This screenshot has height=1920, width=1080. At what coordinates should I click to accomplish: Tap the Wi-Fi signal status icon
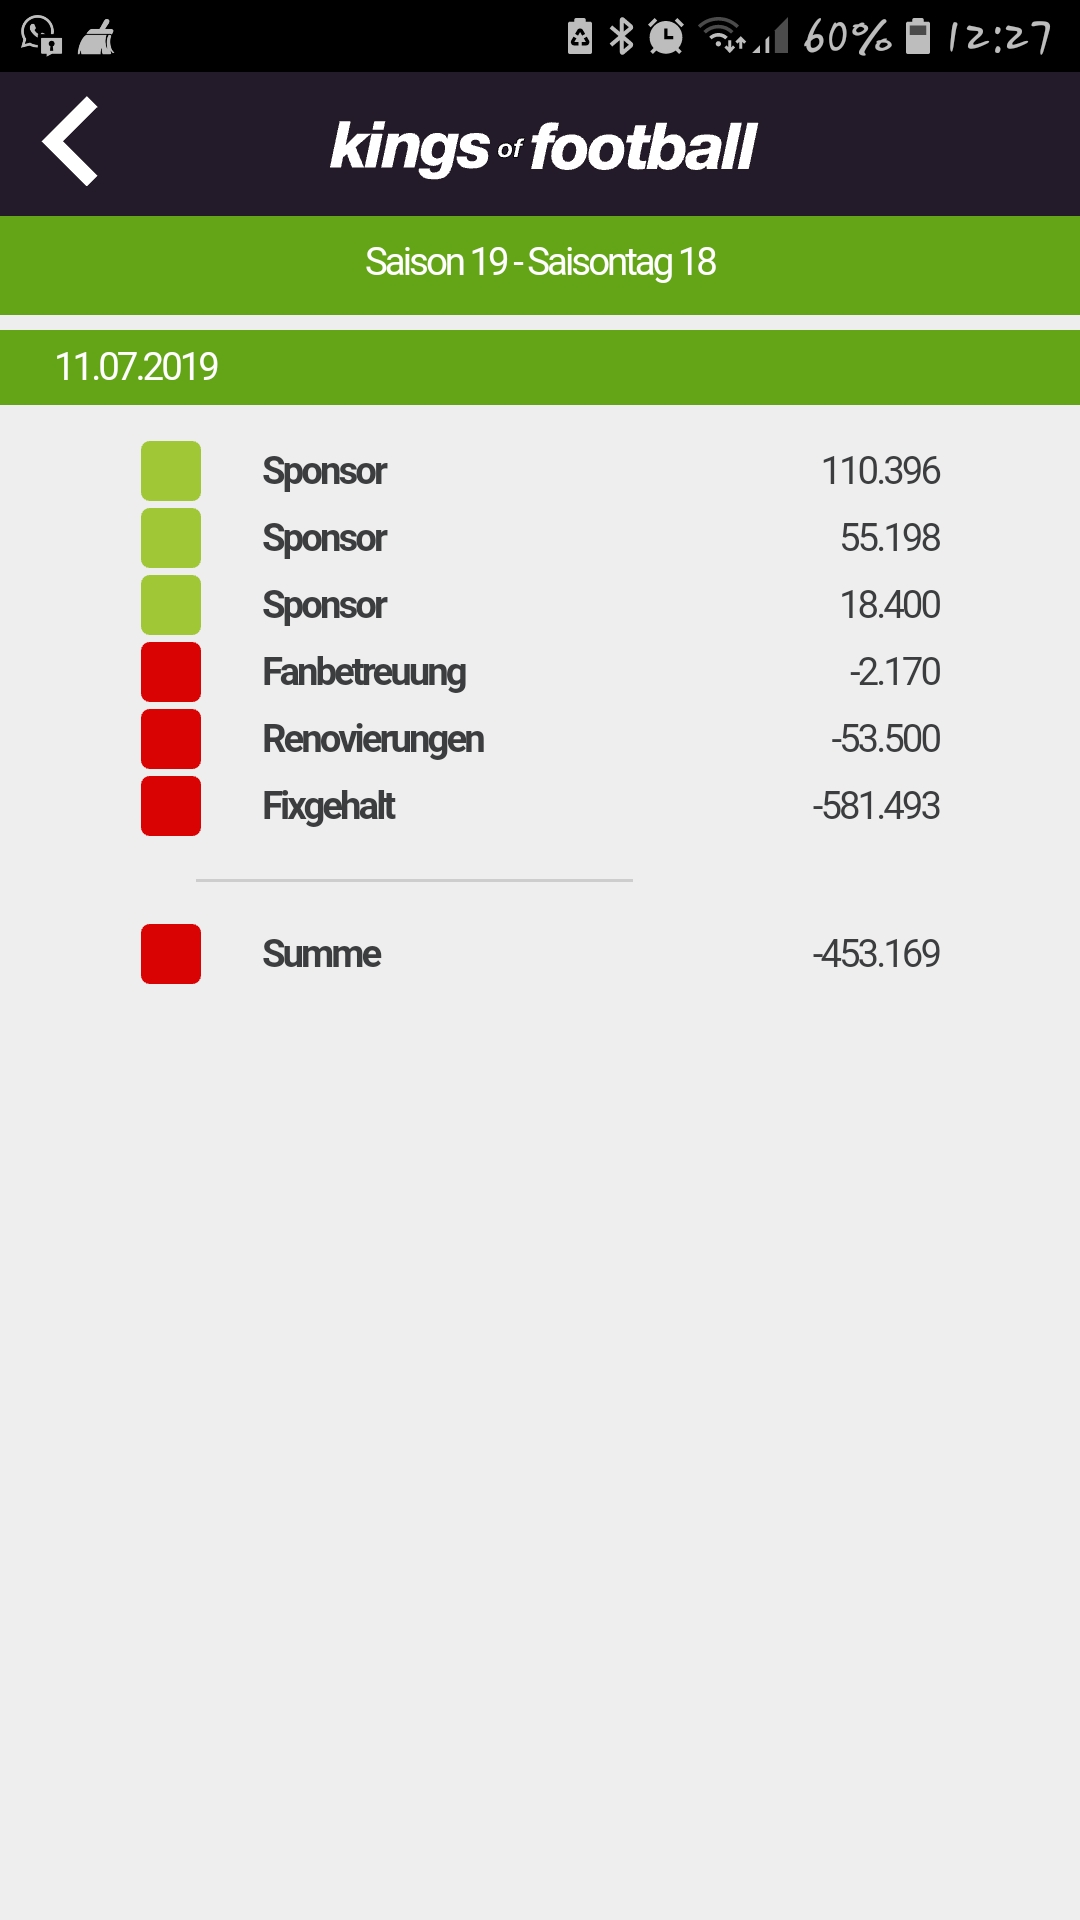point(722,36)
